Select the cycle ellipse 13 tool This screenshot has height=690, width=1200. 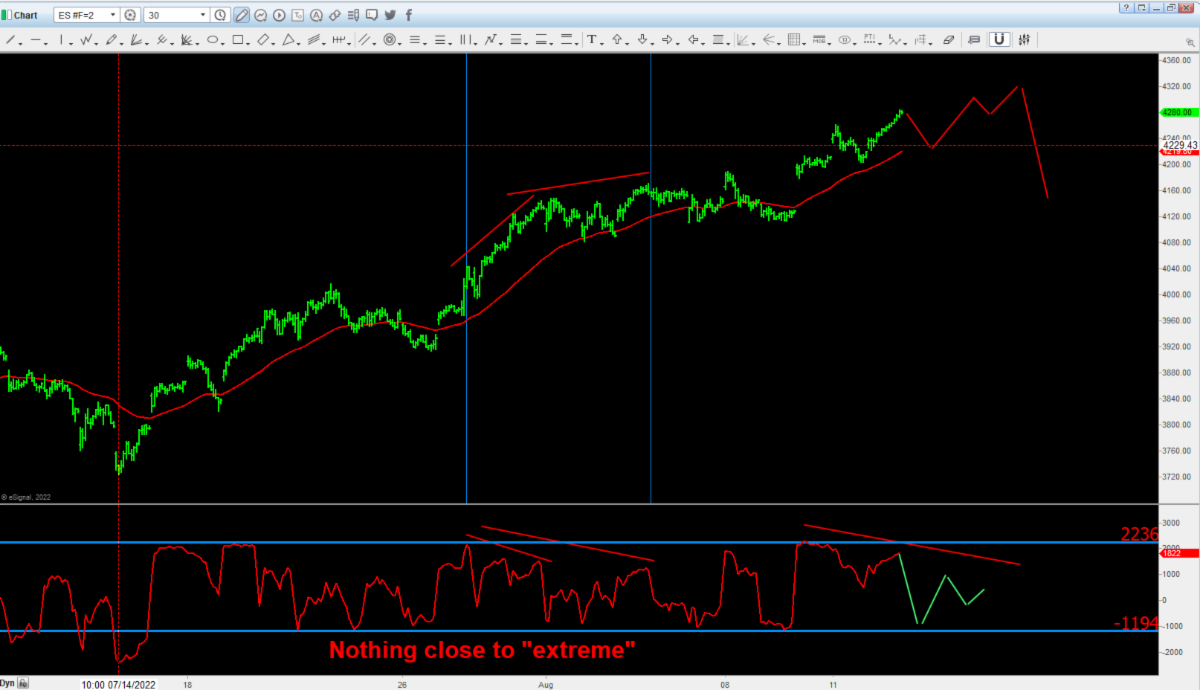[845, 39]
